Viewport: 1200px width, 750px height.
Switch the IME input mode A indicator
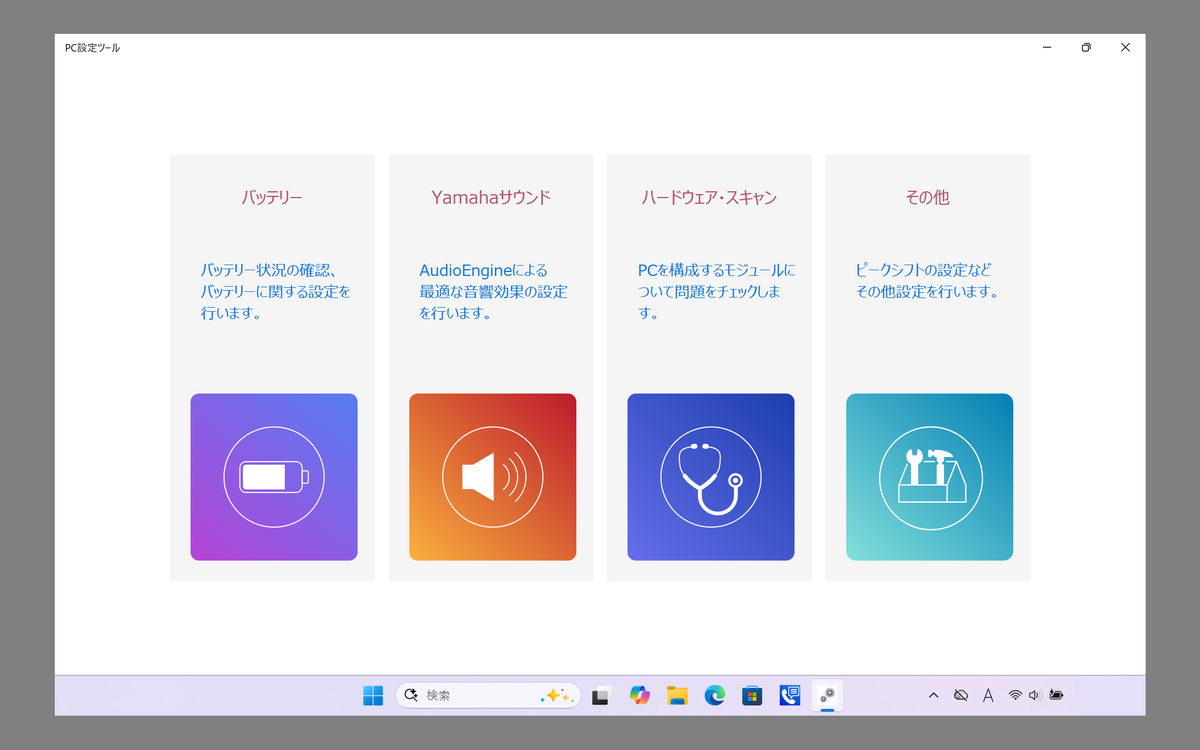click(988, 695)
